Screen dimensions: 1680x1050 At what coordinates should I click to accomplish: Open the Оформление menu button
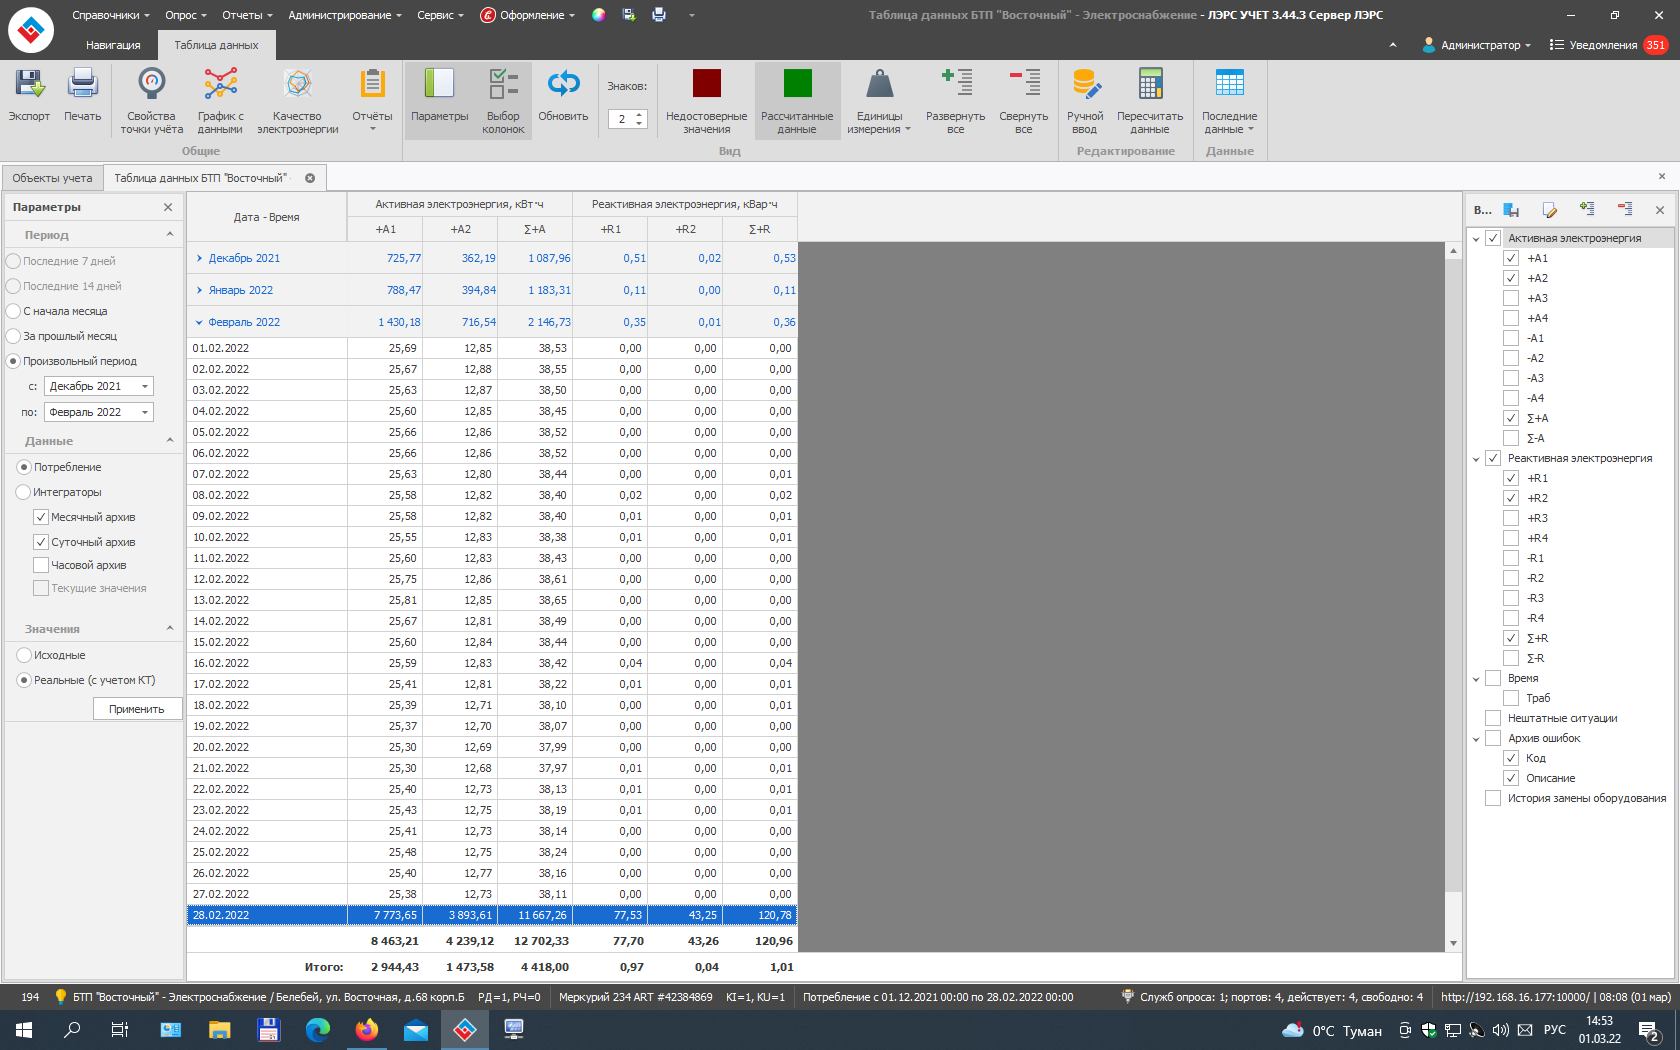(x=528, y=15)
